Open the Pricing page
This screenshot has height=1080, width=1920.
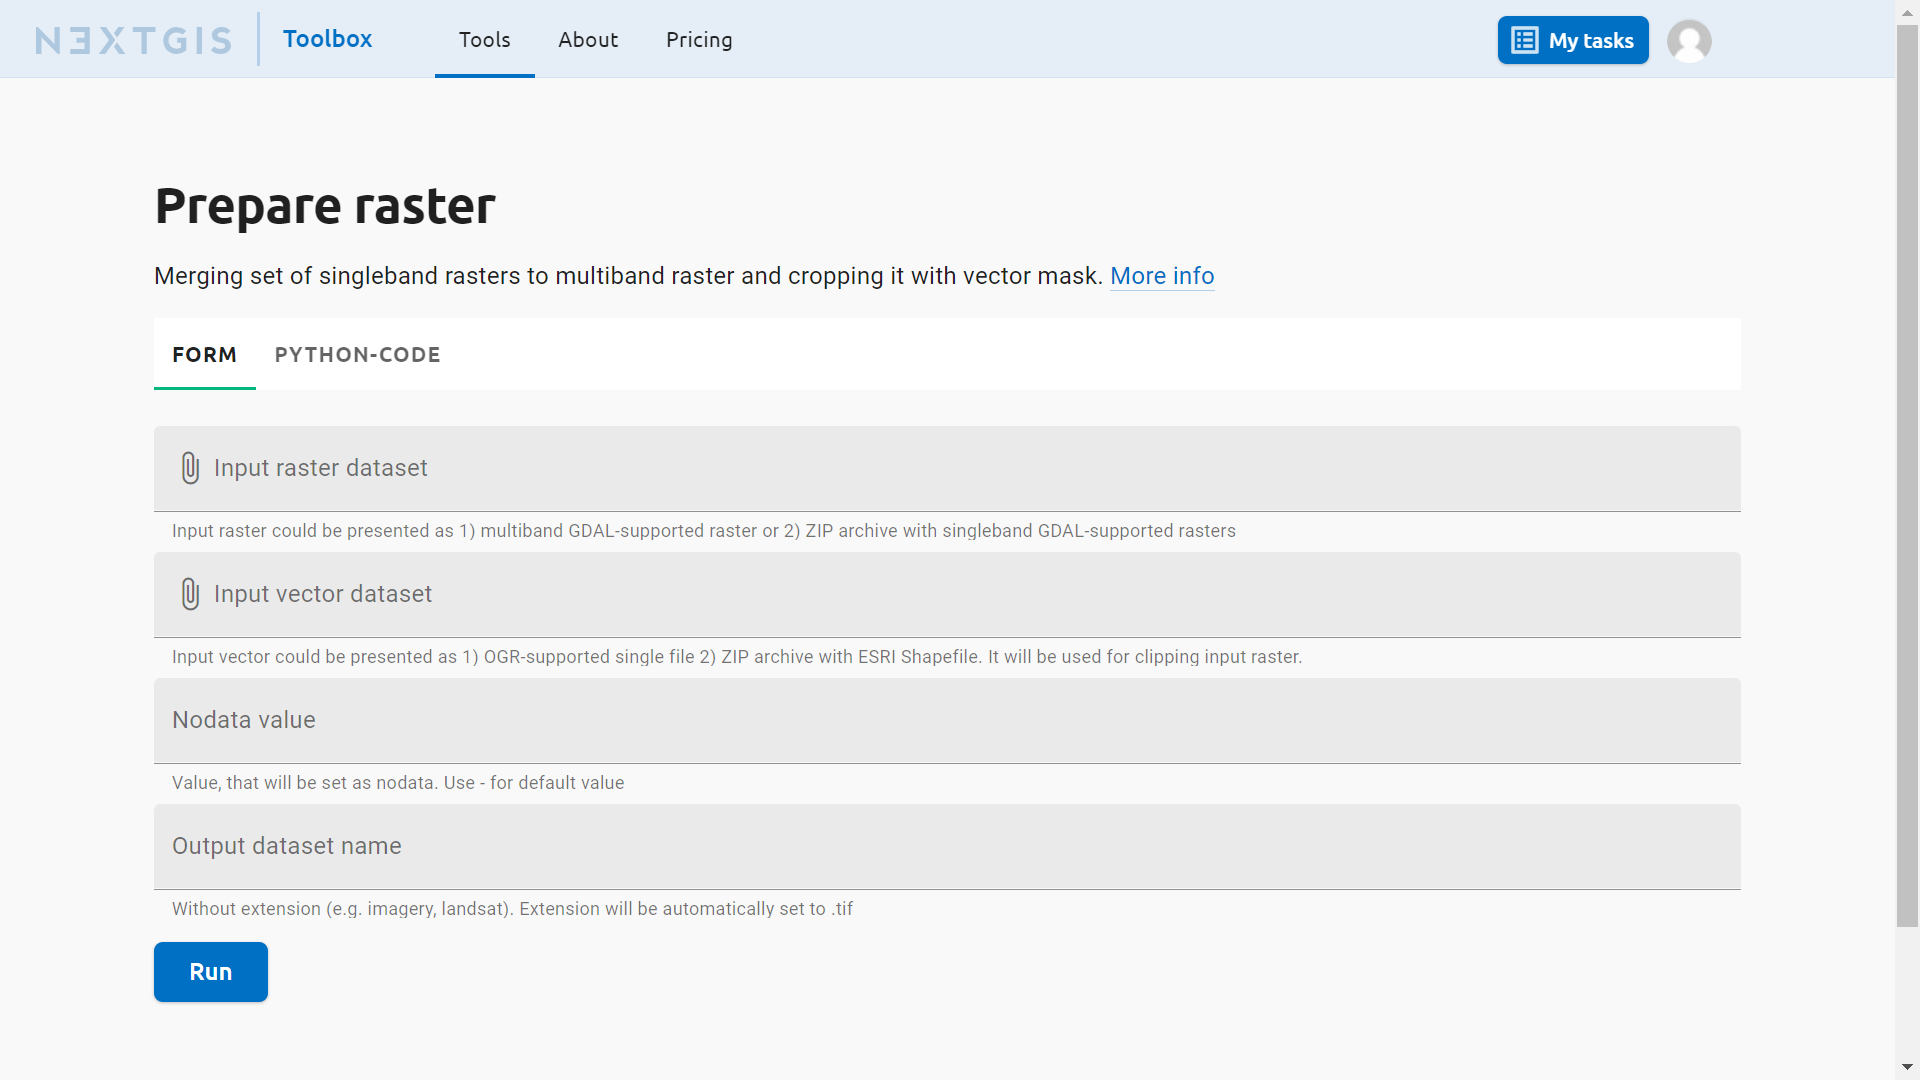coord(699,40)
